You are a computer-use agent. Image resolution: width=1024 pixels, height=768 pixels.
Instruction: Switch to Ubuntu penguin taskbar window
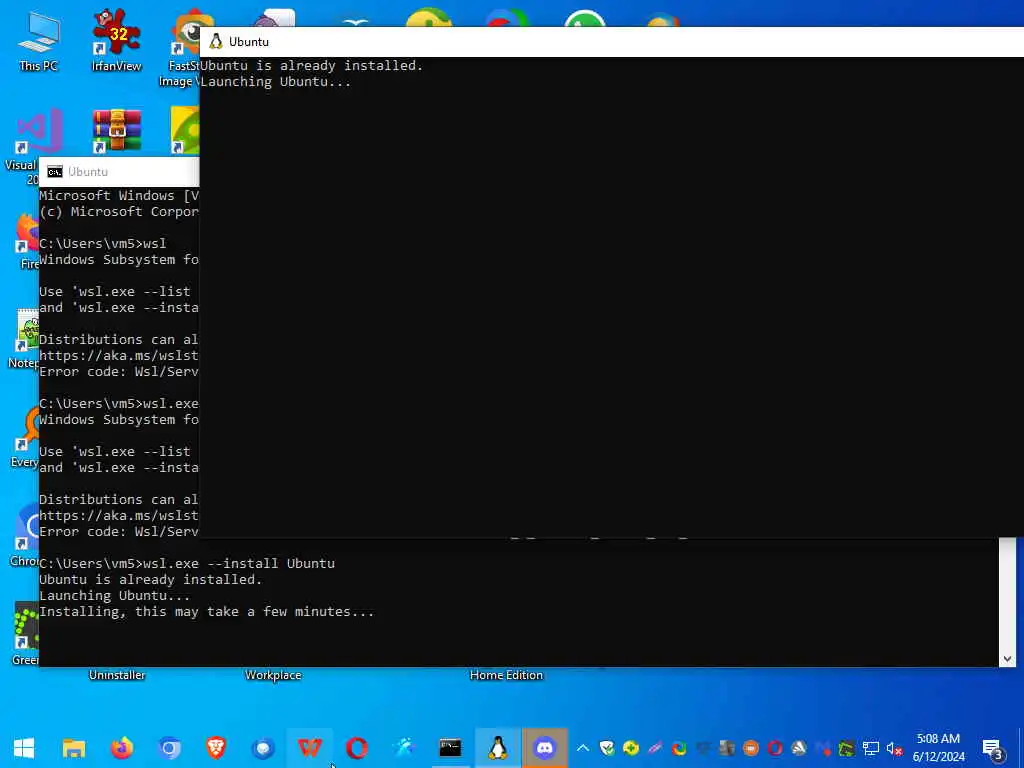tap(498, 748)
